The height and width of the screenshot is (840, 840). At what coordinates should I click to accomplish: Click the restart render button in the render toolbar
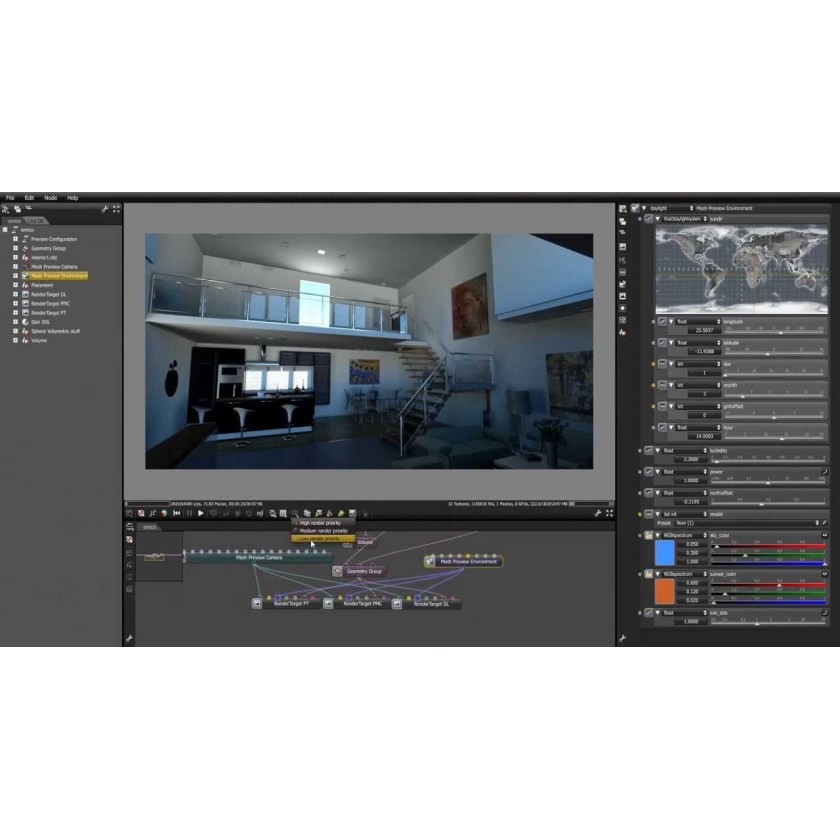177,513
